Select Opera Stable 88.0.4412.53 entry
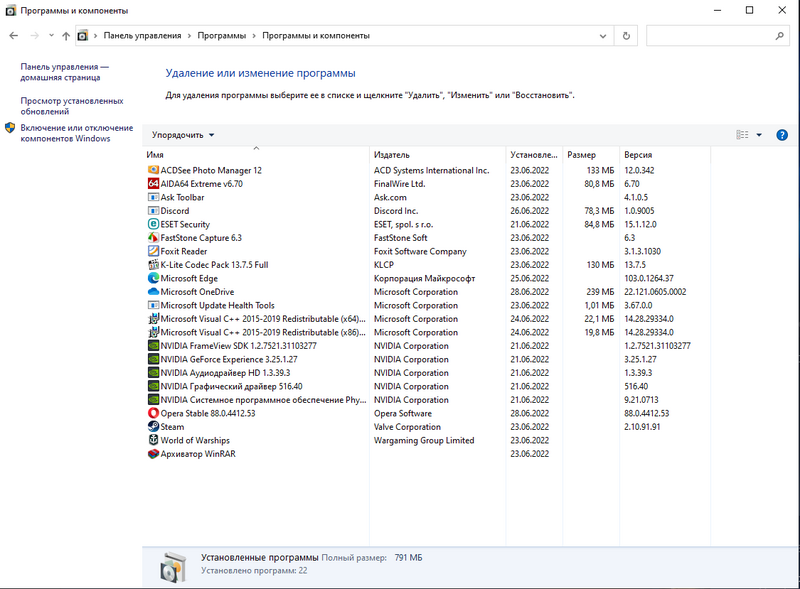The height and width of the screenshot is (589, 800). [208, 413]
